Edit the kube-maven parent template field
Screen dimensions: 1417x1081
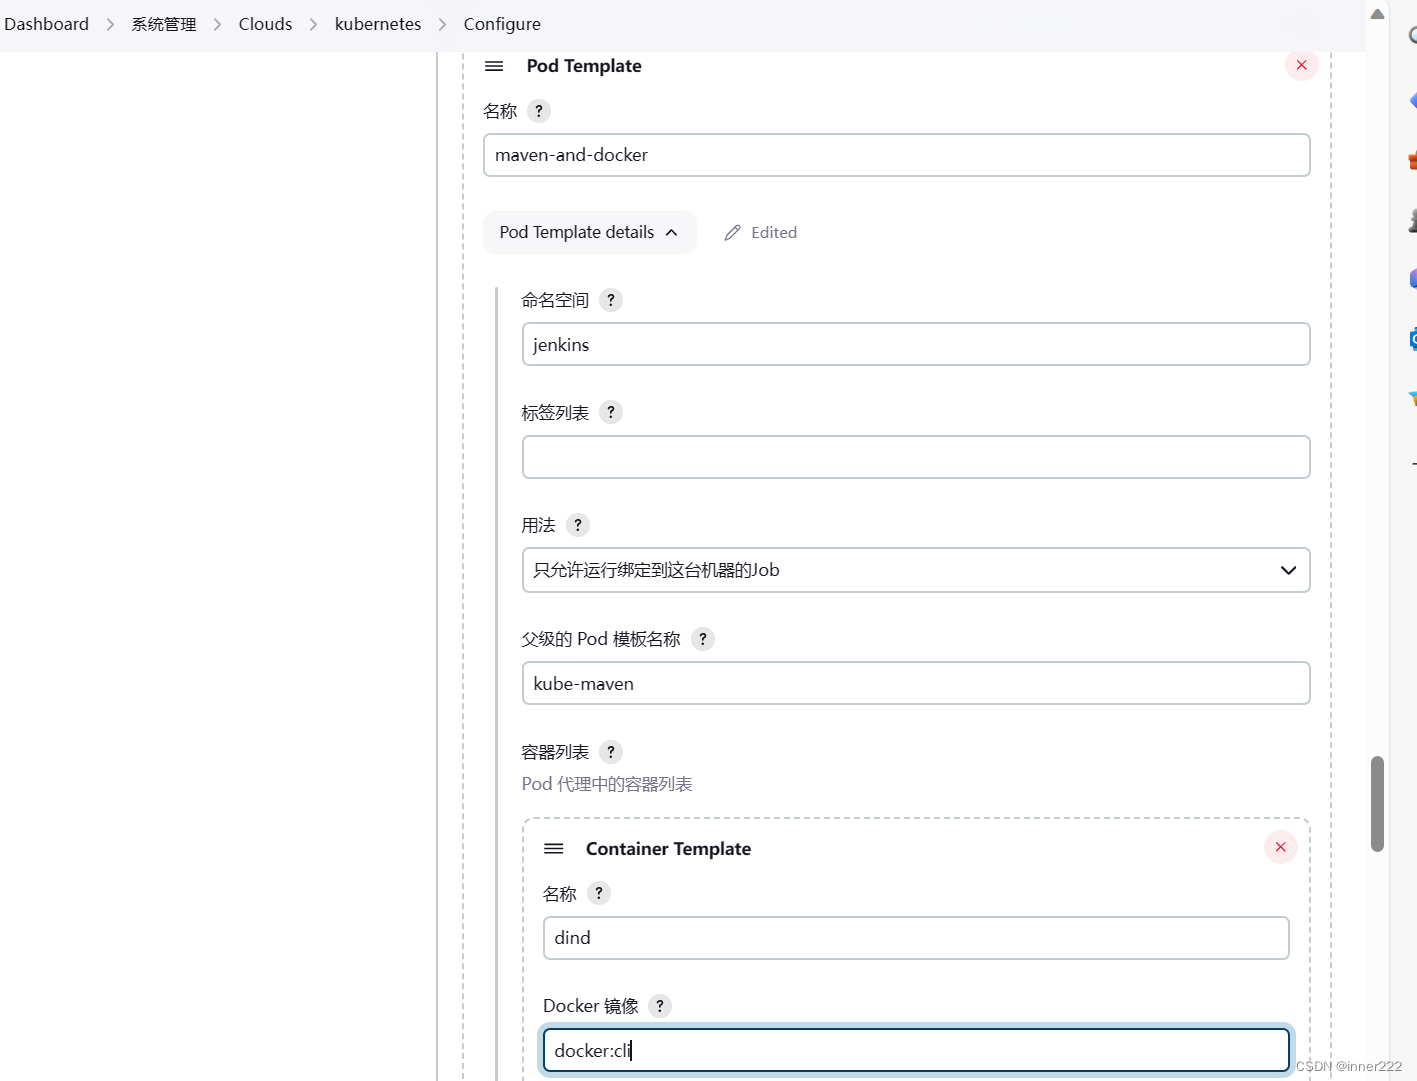[x=916, y=683]
